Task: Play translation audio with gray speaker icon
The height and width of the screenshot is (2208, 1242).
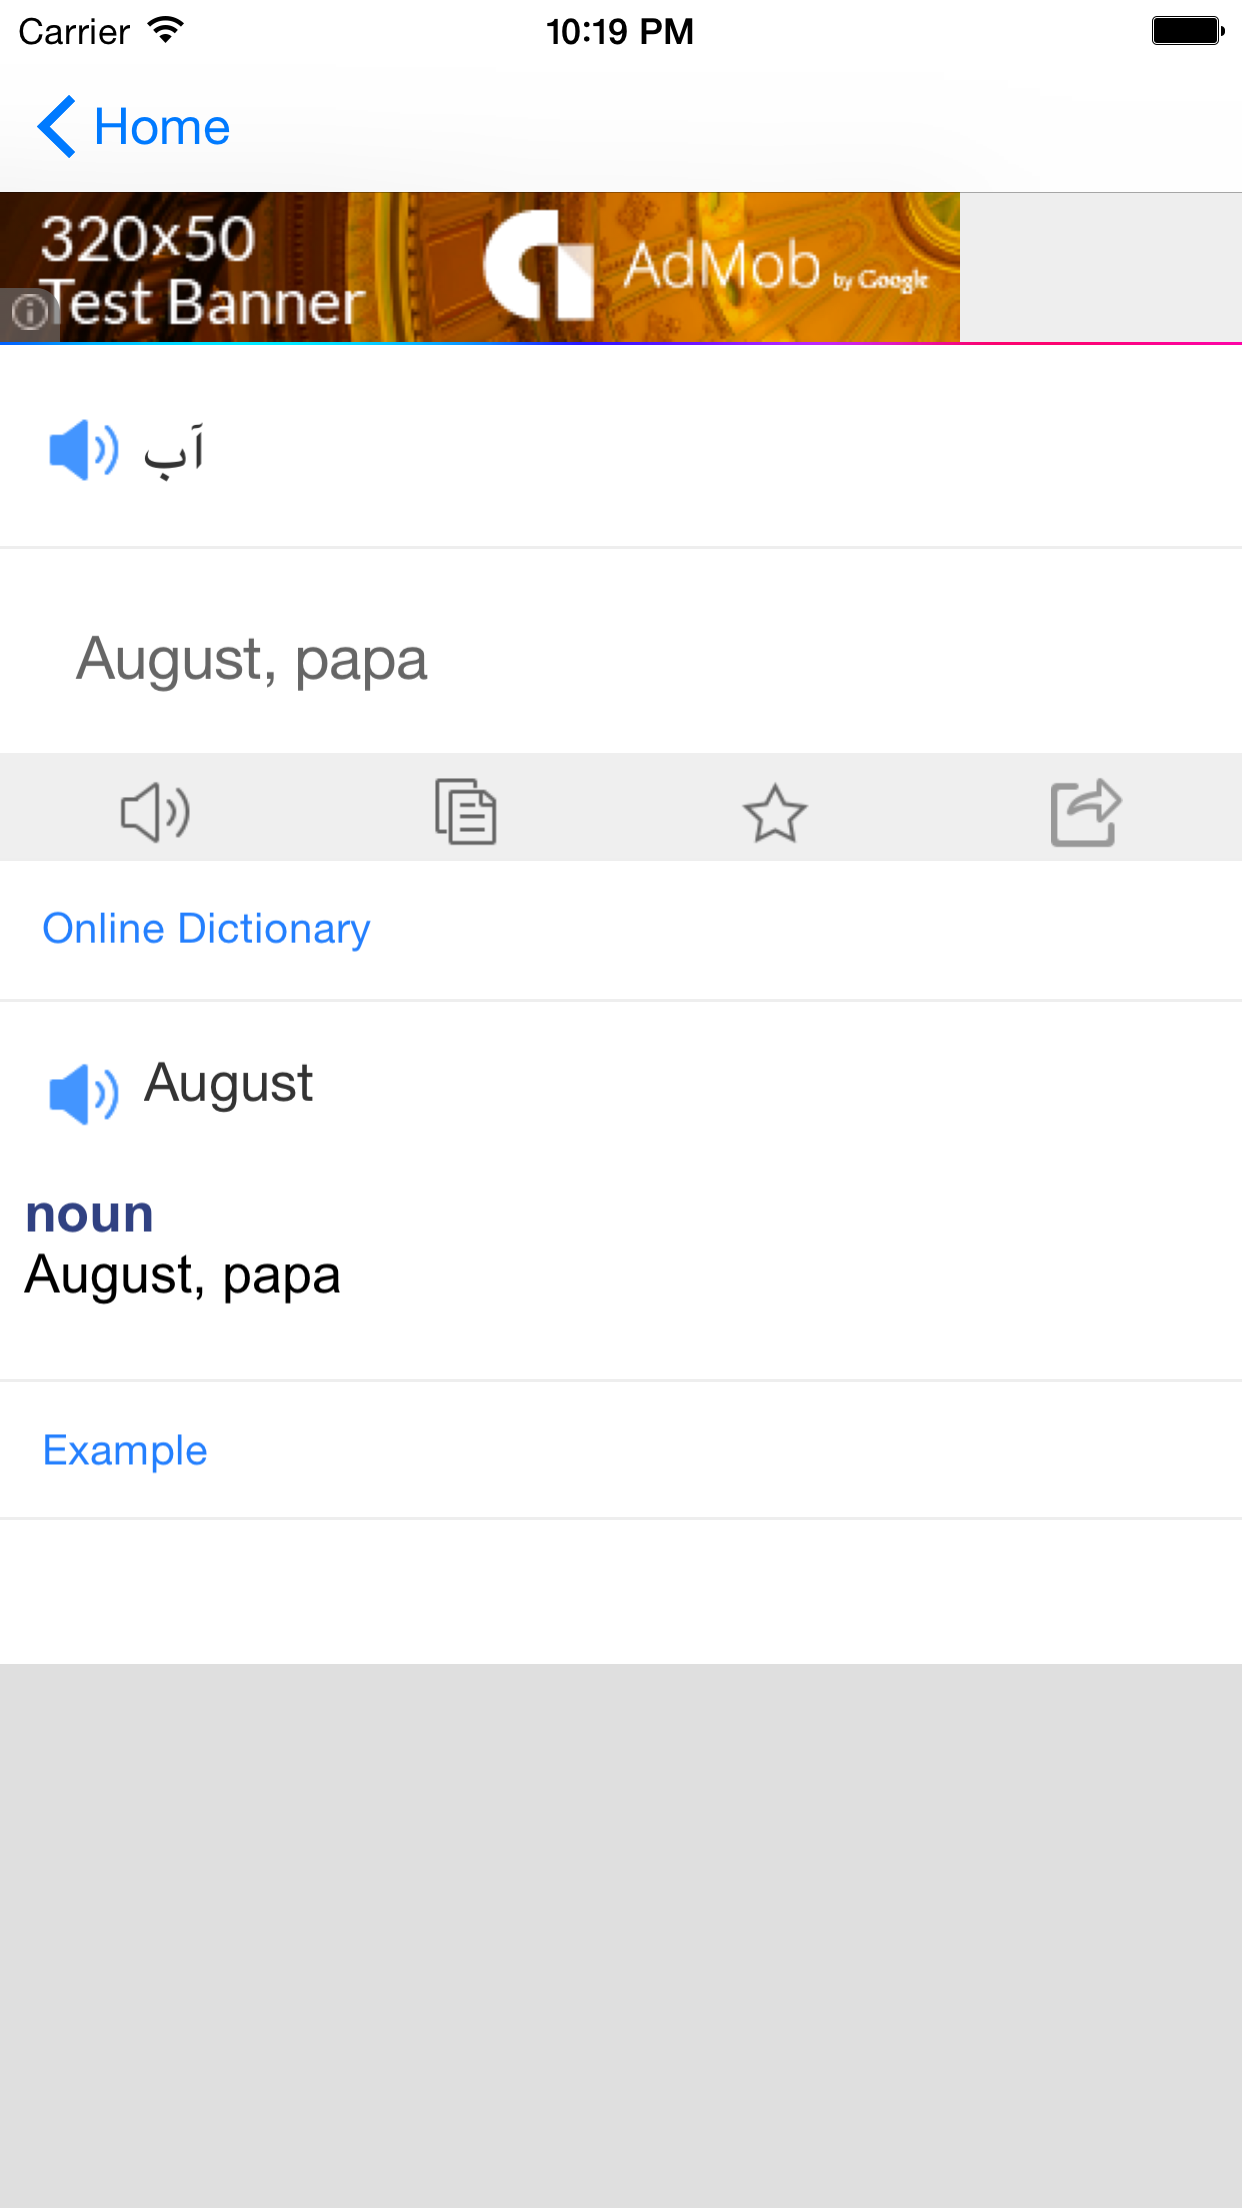Action: coord(155,812)
